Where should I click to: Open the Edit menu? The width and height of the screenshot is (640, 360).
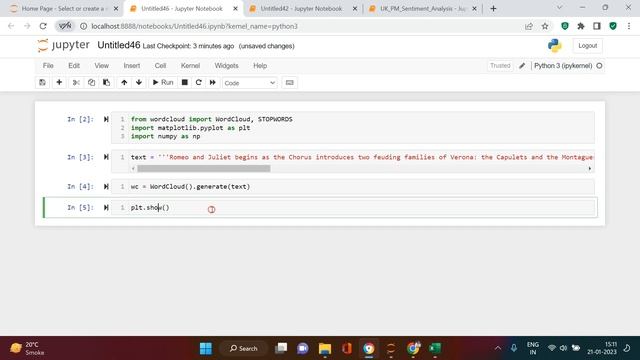(x=74, y=66)
